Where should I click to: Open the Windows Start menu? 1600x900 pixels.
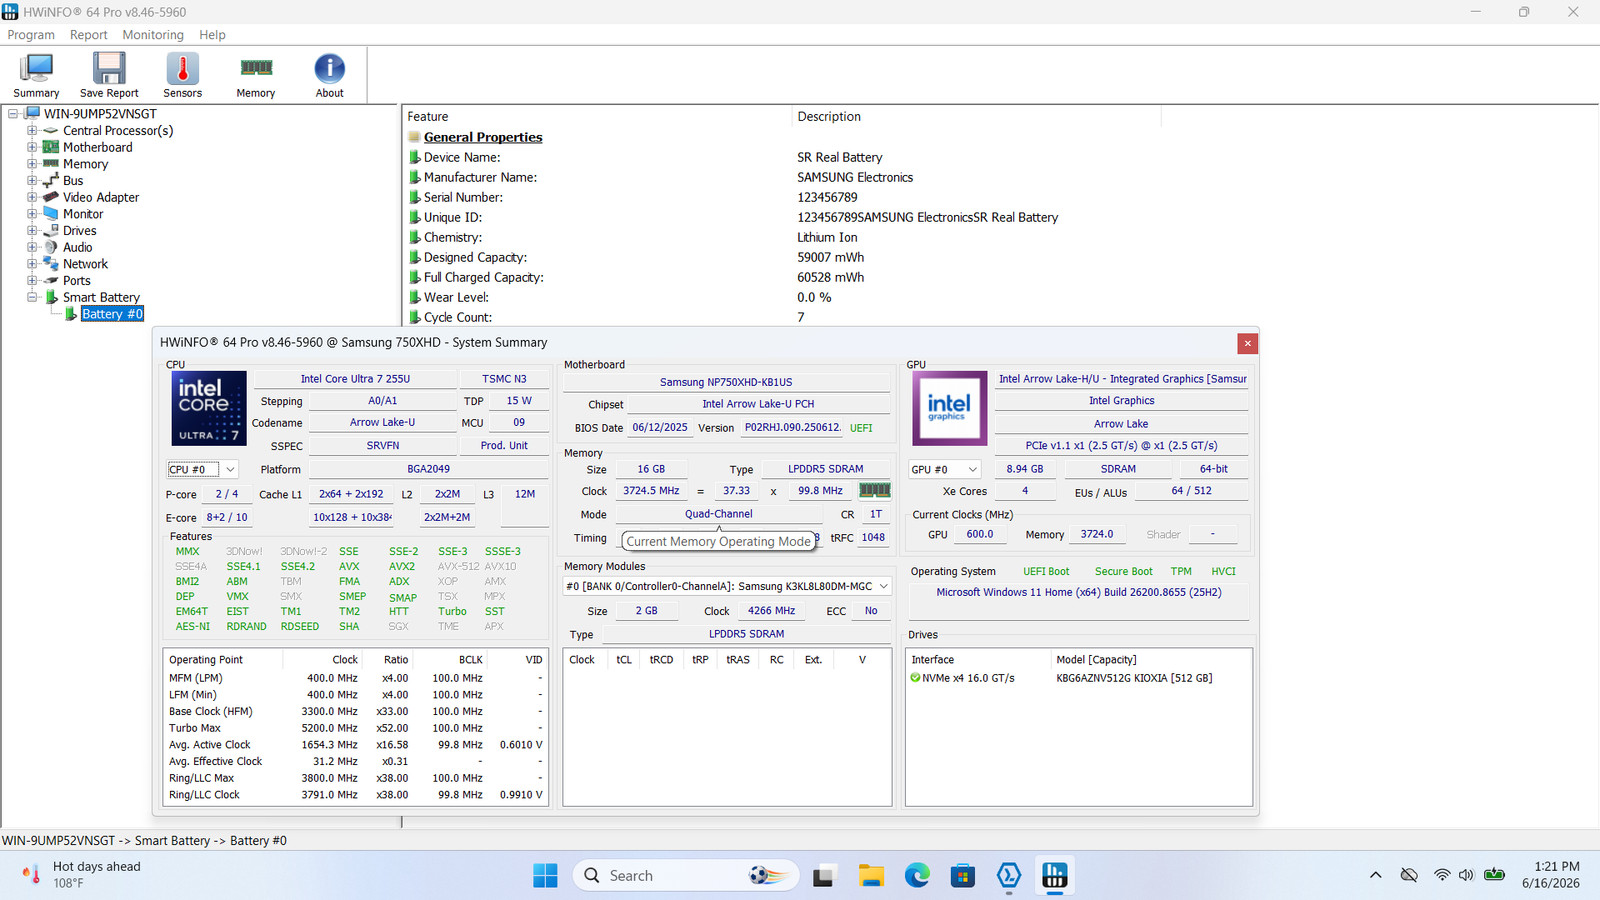(545, 876)
